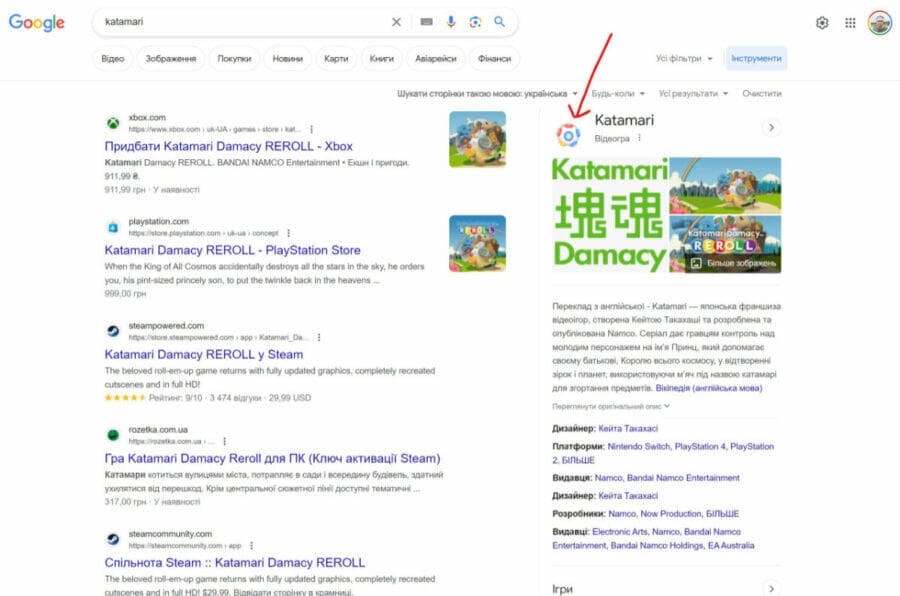Switch to the Зображення tab

pyautogui.click(x=170, y=59)
